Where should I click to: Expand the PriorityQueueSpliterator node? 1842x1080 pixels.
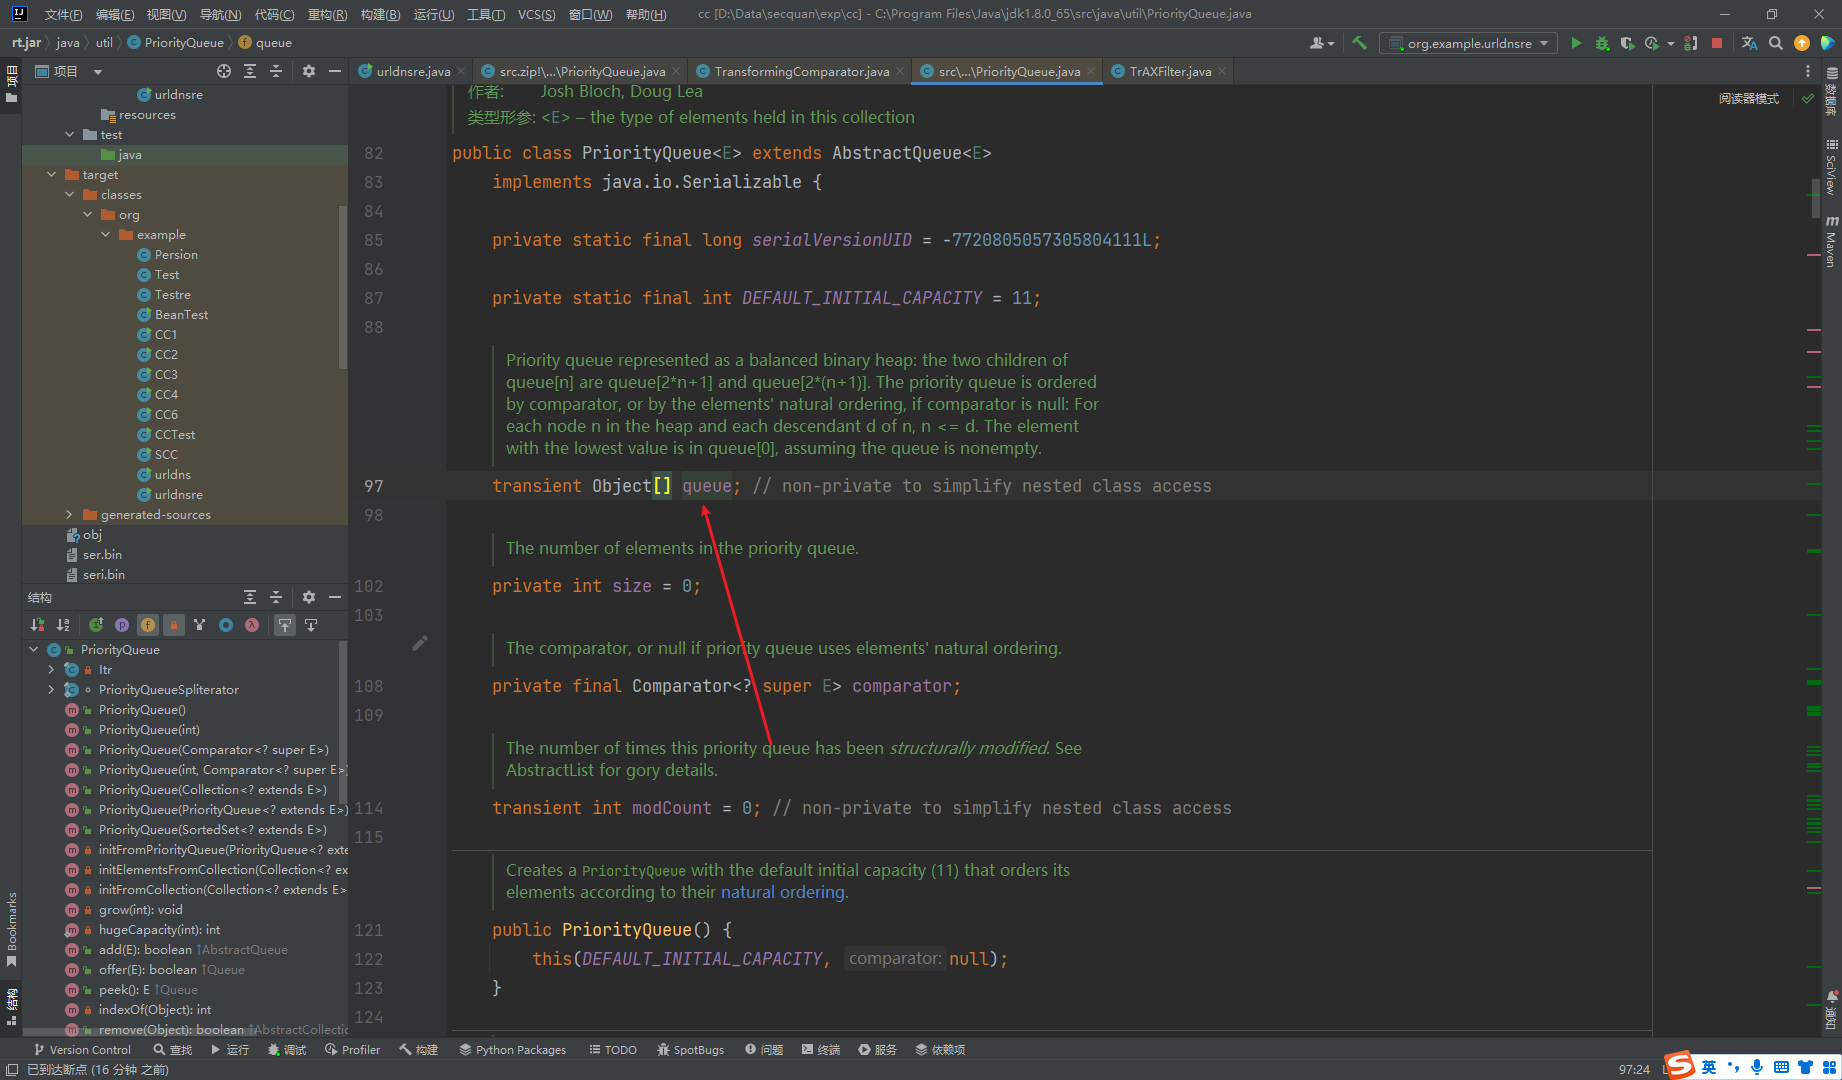coord(51,689)
